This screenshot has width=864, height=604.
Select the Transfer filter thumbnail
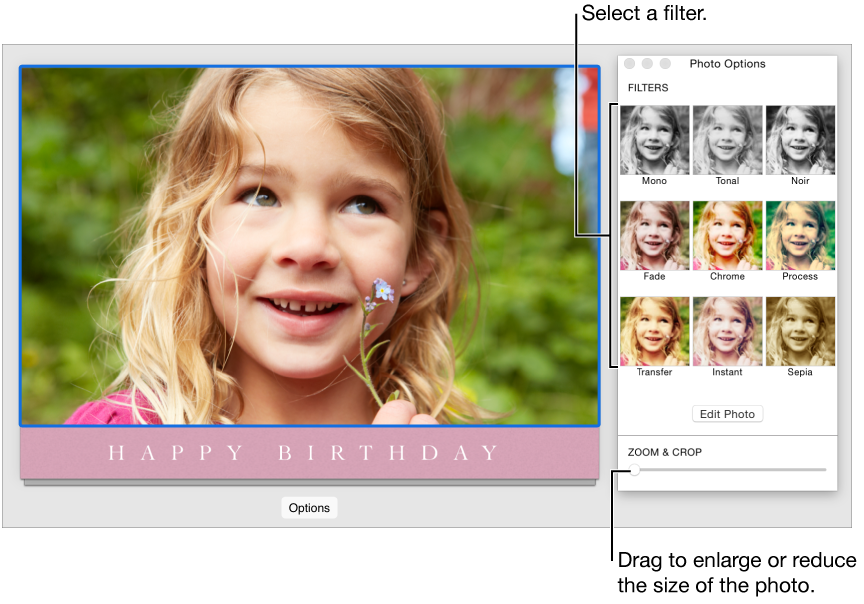[x=654, y=331]
